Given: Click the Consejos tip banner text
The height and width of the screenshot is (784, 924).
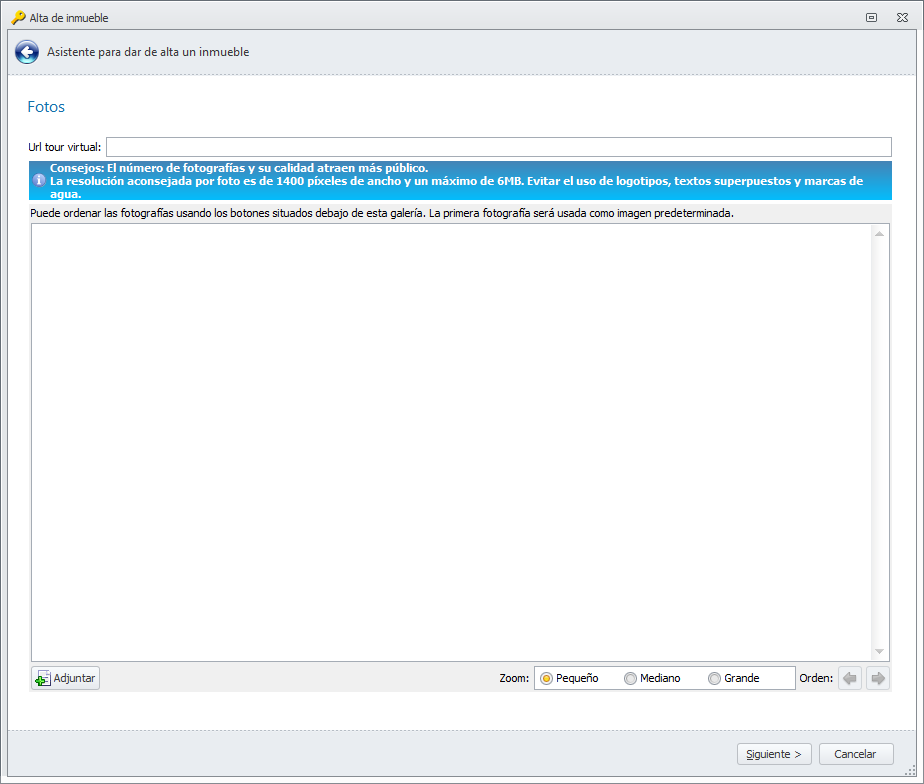Looking at the screenshot, I should click(457, 181).
